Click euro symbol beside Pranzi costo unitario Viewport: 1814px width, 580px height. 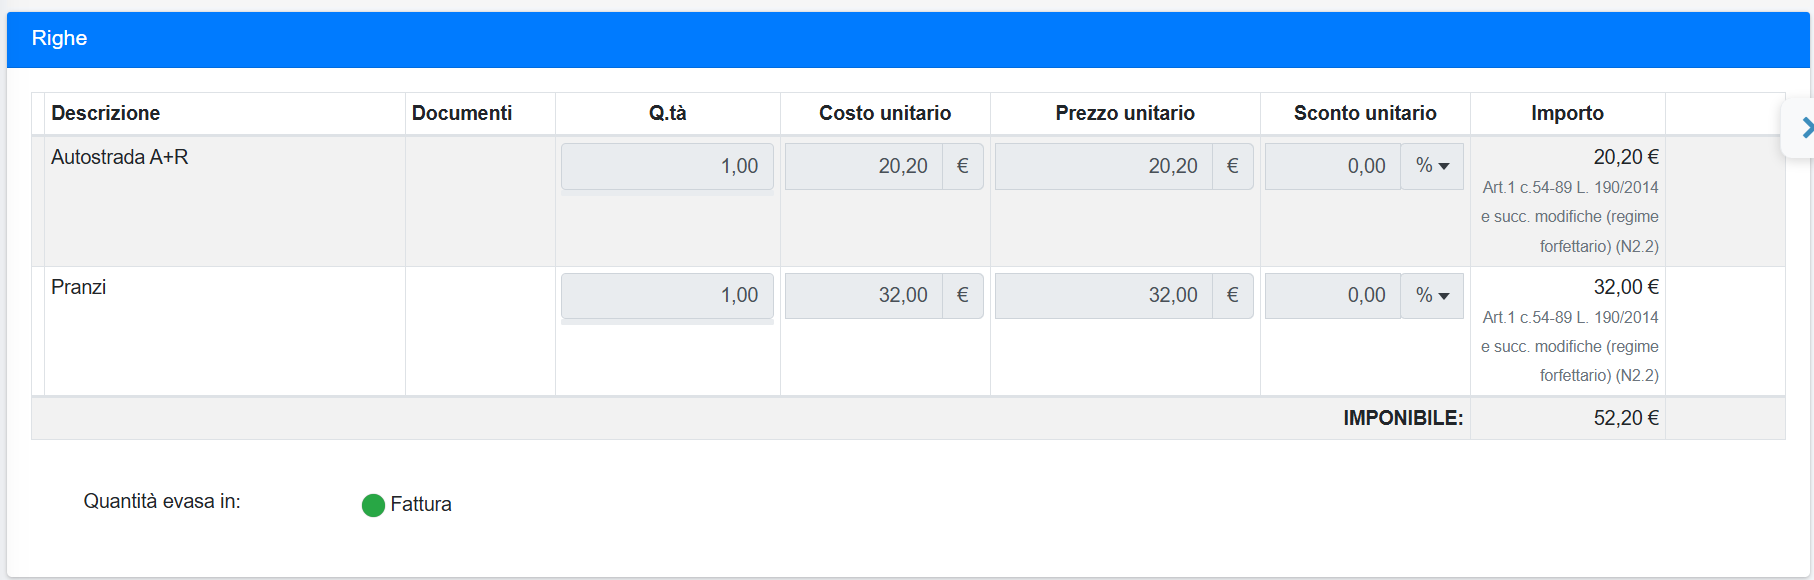coord(962,296)
